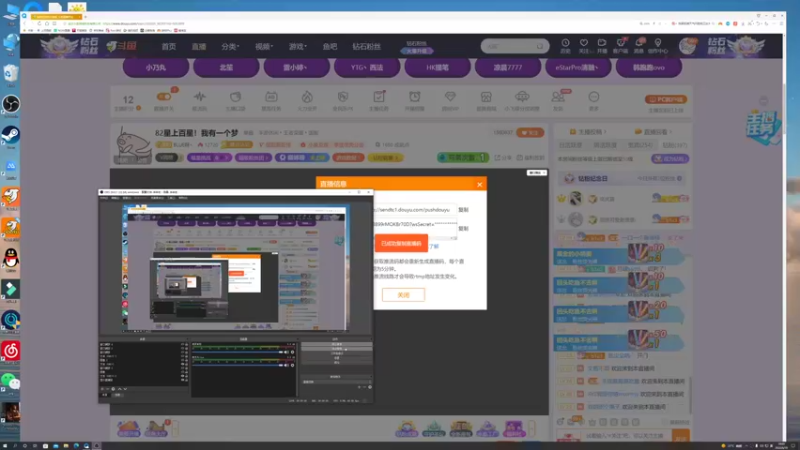The height and width of the screenshot is (450, 800).
Task: Click the user avatar in header
Action: [688, 46]
